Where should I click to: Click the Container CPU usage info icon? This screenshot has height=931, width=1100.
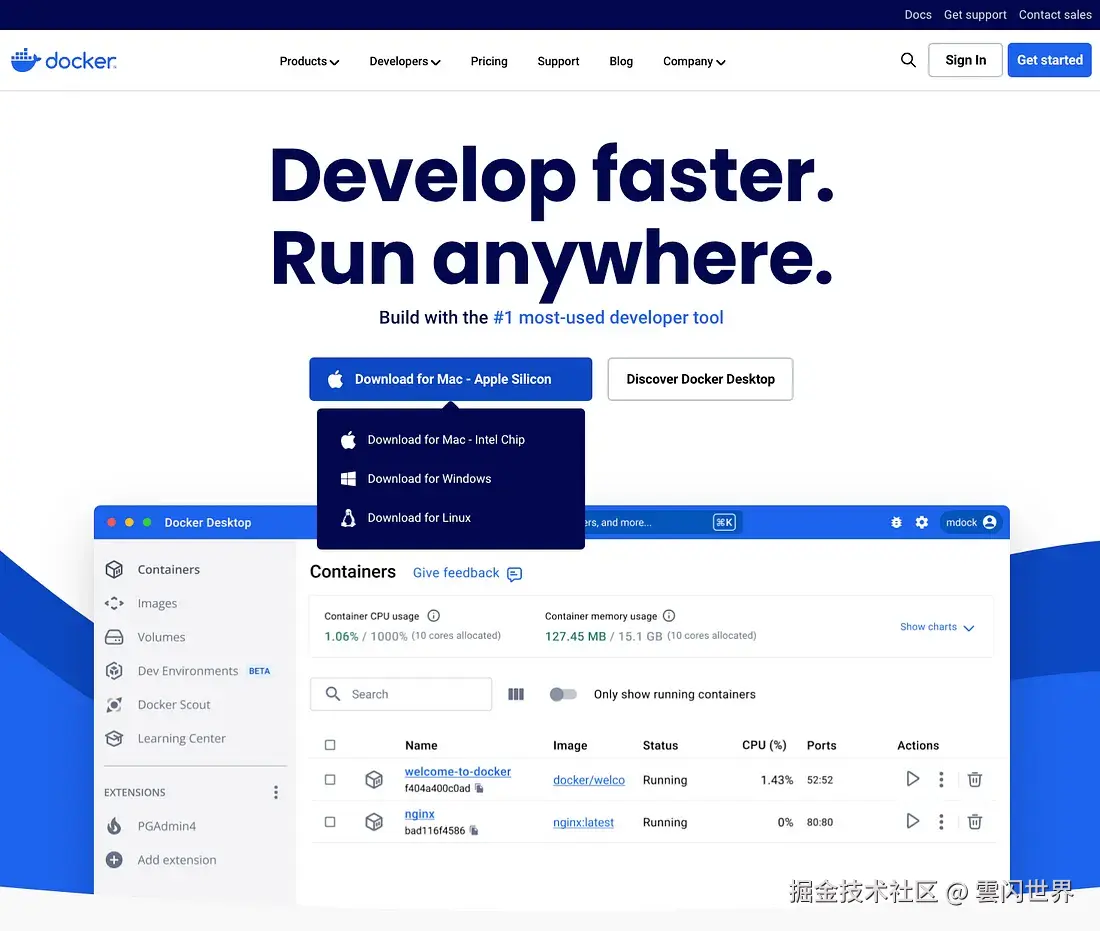[434, 615]
